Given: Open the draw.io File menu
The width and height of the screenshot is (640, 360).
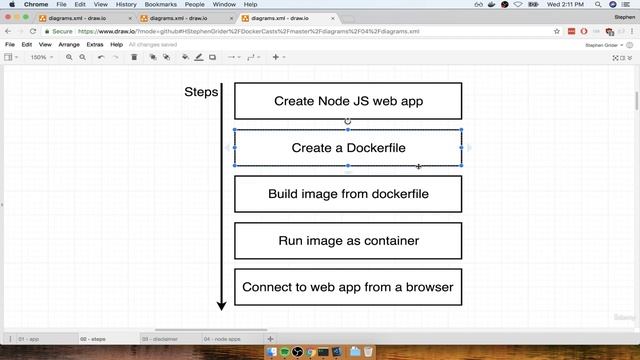Looking at the screenshot, I should click(x=10, y=44).
